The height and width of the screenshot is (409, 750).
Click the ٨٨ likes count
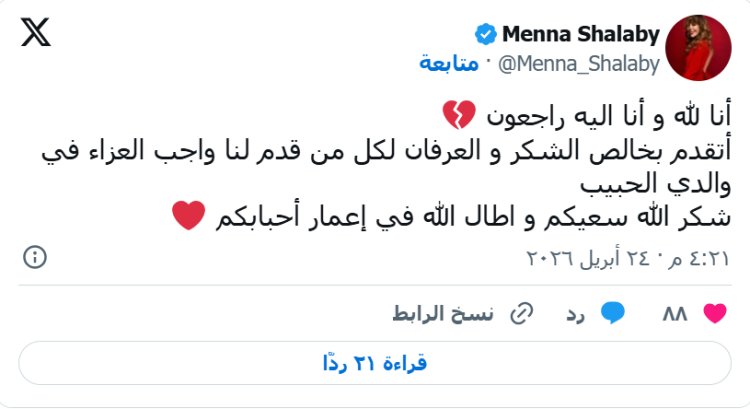675,314
